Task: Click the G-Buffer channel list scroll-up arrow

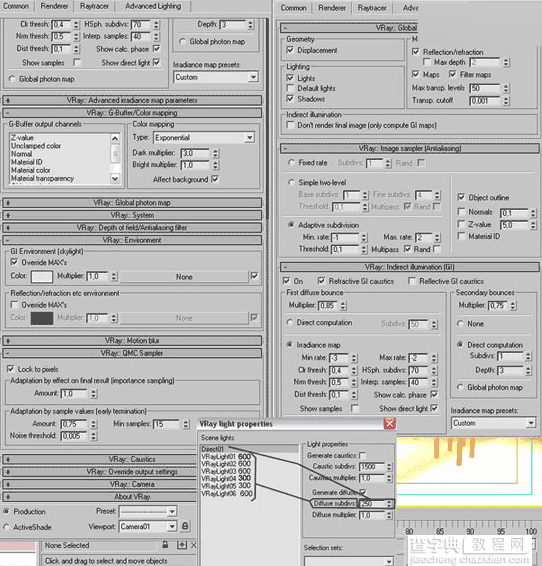Action: point(115,138)
